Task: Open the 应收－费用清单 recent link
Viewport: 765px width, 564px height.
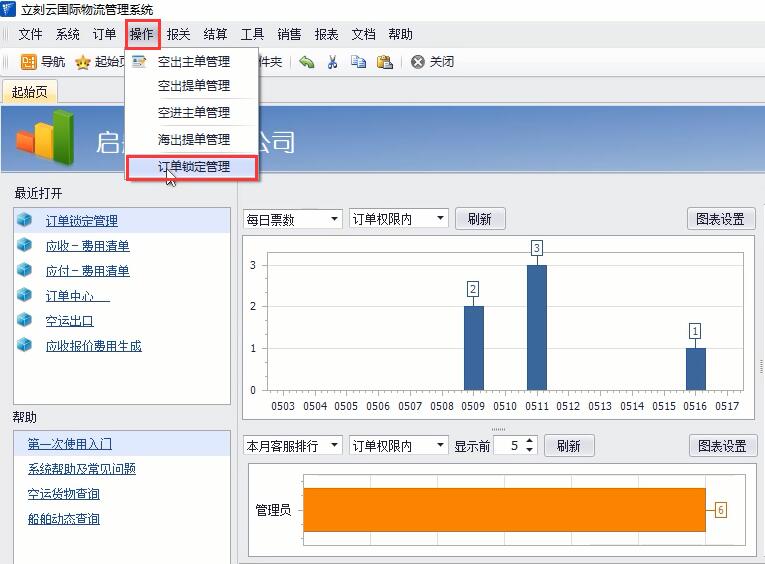Action: 87,246
